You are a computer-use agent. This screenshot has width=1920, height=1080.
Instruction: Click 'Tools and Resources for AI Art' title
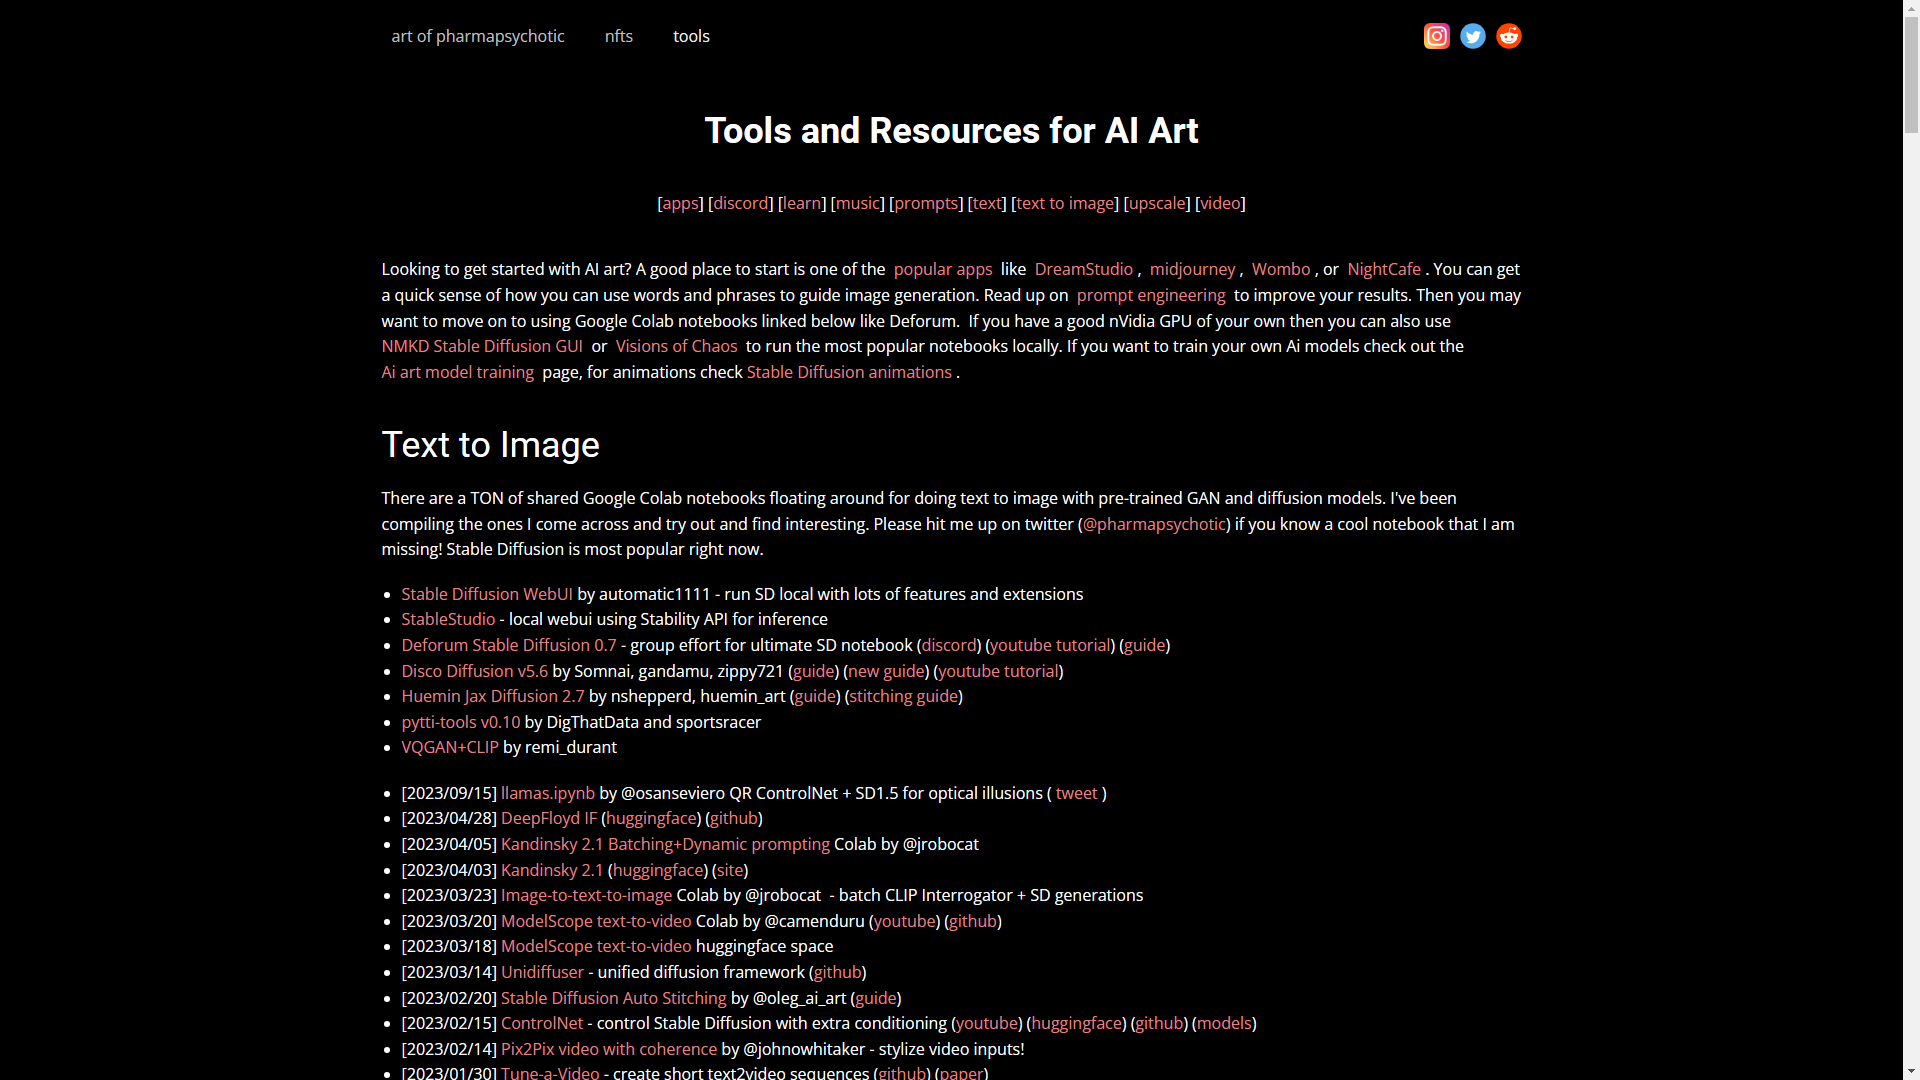pyautogui.click(x=951, y=131)
